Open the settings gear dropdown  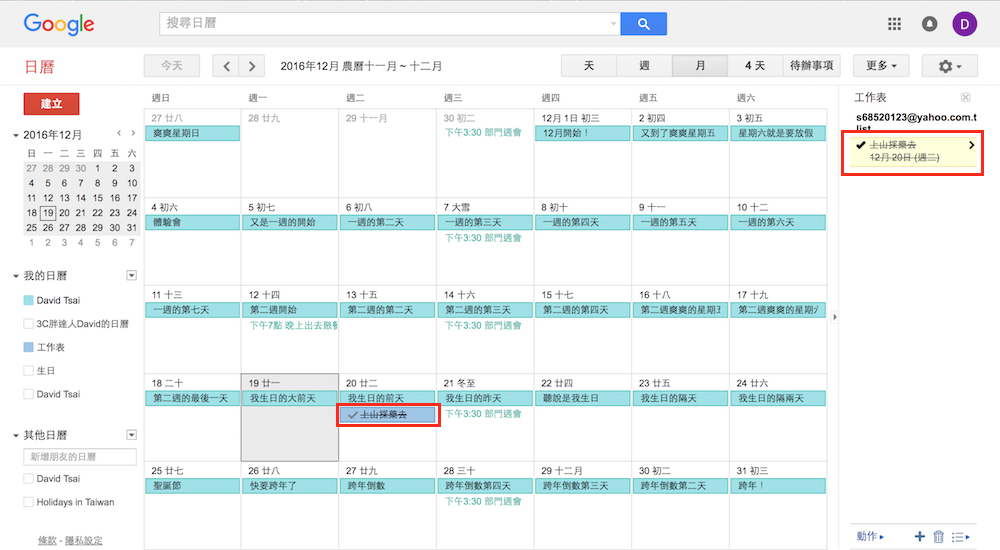(x=949, y=66)
